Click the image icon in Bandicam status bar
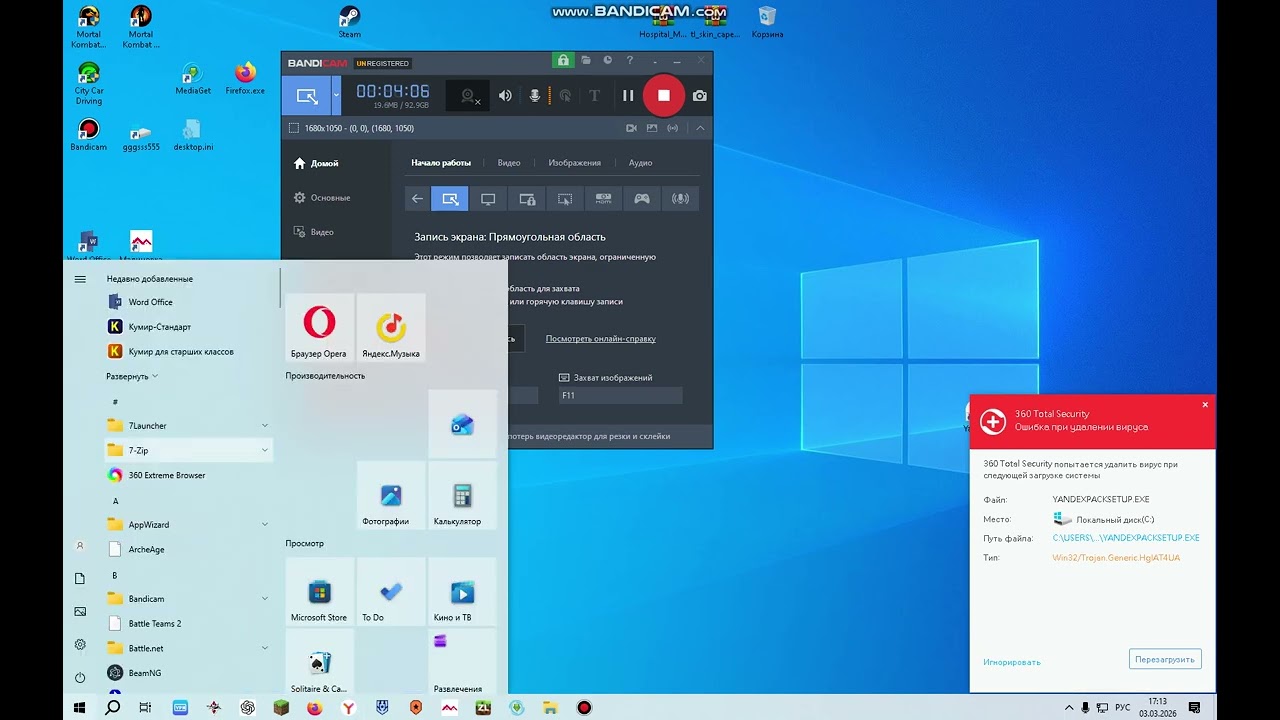The image size is (1280, 720). pos(652,128)
